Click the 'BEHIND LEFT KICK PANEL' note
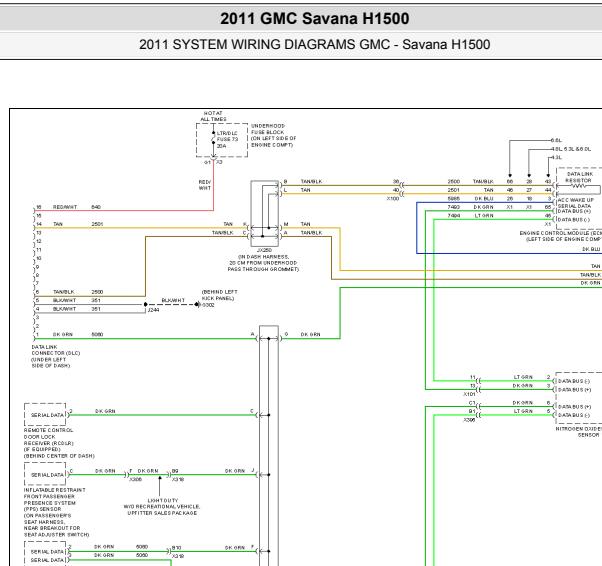 coord(219,295)
